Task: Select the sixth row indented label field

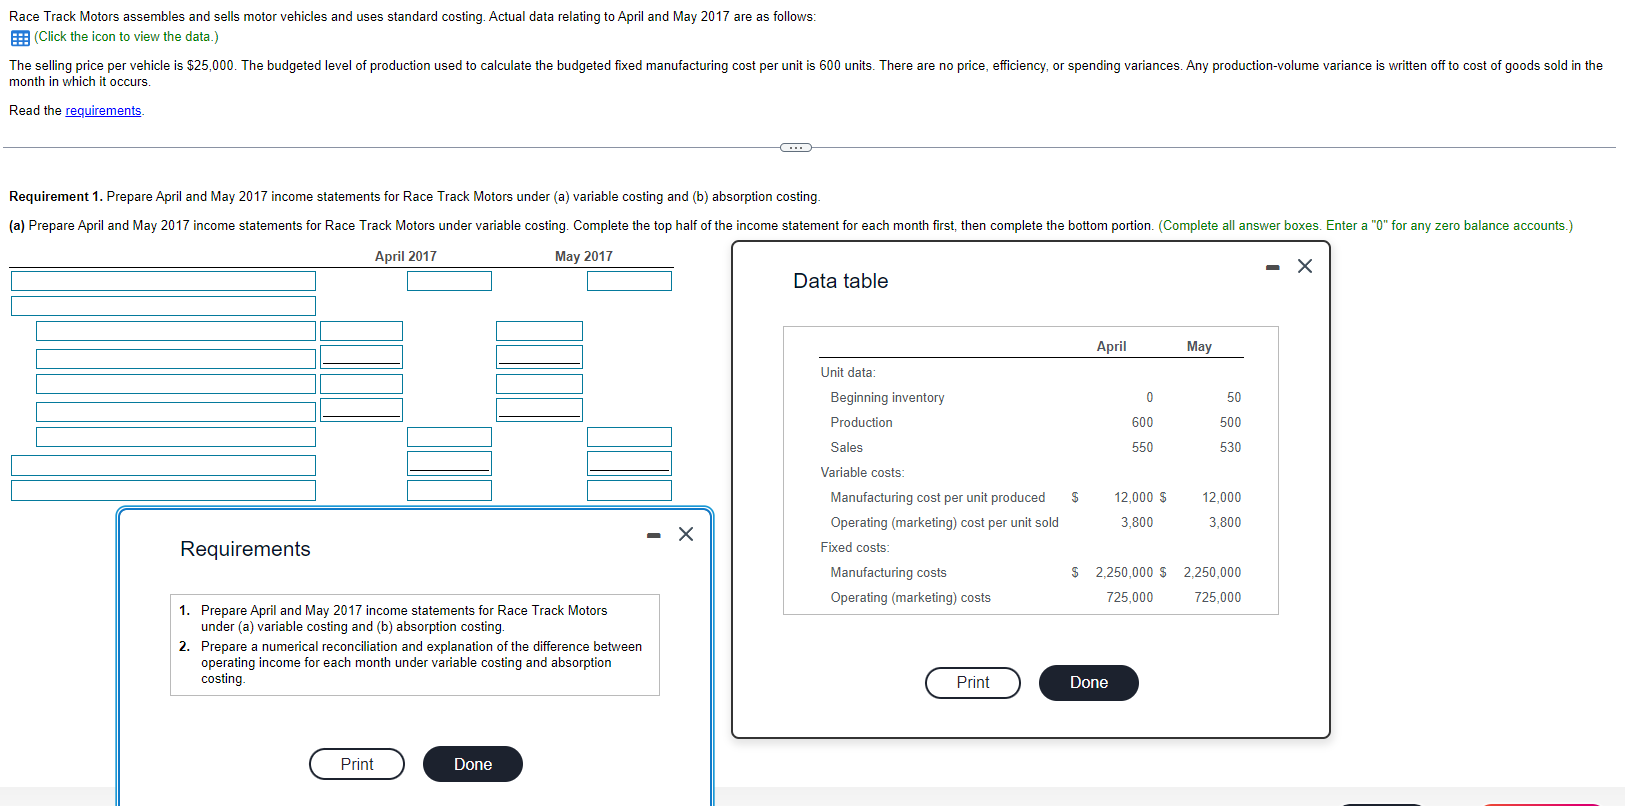Action: (x=176, y=411)
